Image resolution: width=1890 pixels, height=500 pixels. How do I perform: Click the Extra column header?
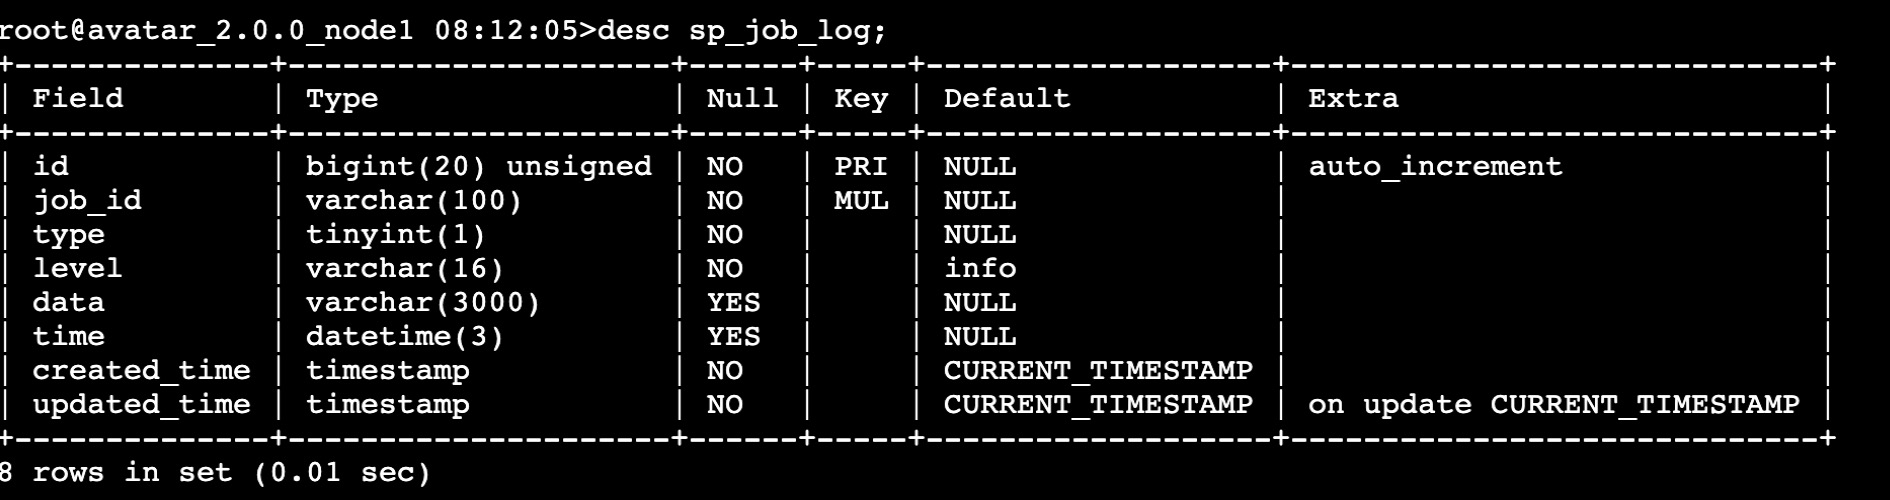[1353, 98]
